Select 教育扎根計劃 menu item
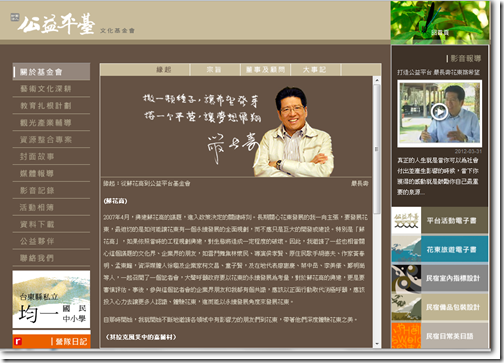The width and height of the screenshot is (504, 363). tap(51, 106)
